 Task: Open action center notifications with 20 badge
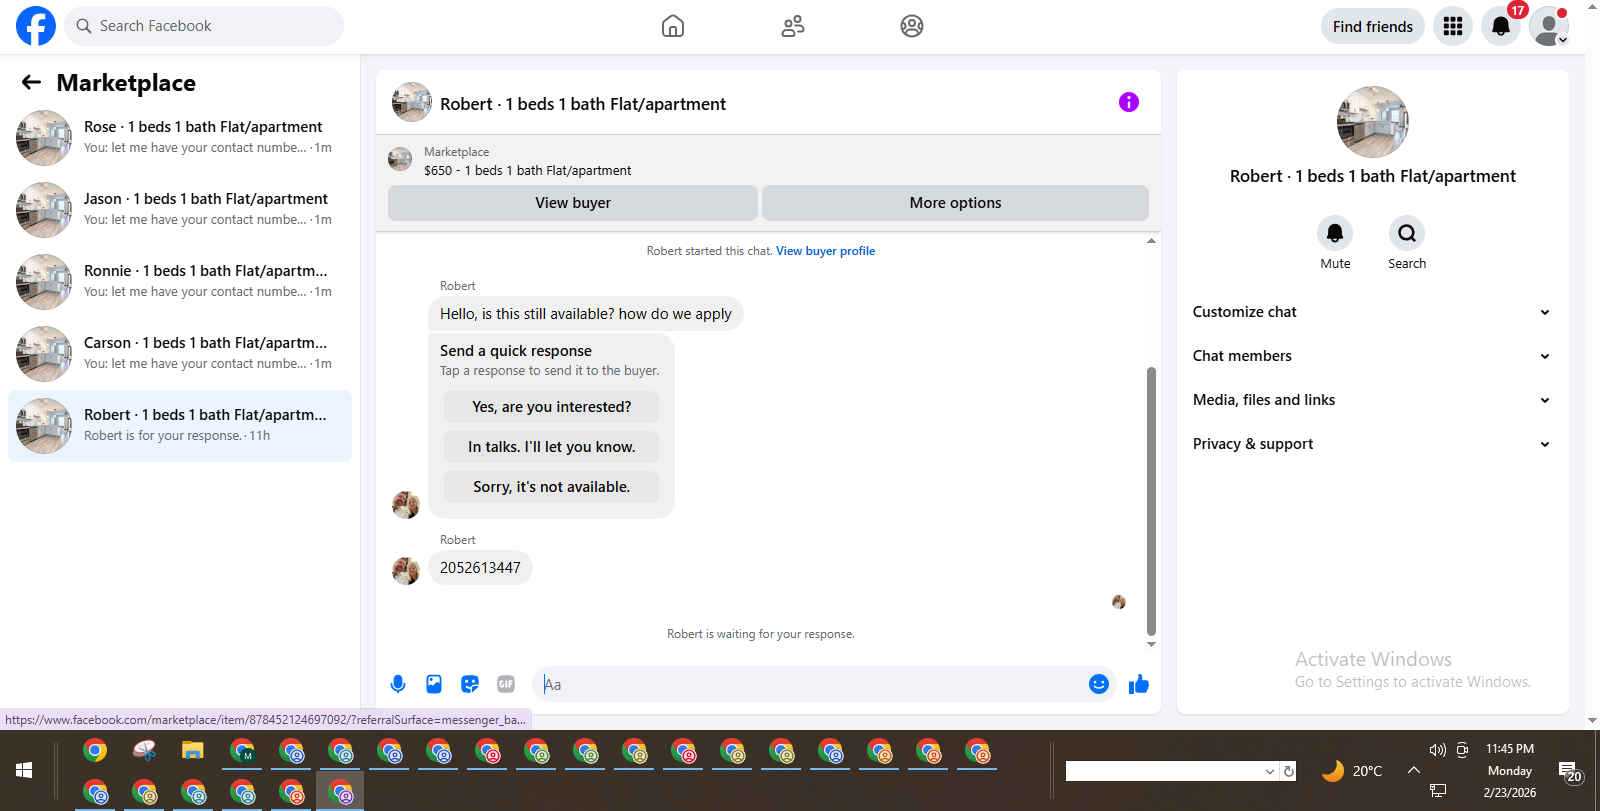(1570, 771)
